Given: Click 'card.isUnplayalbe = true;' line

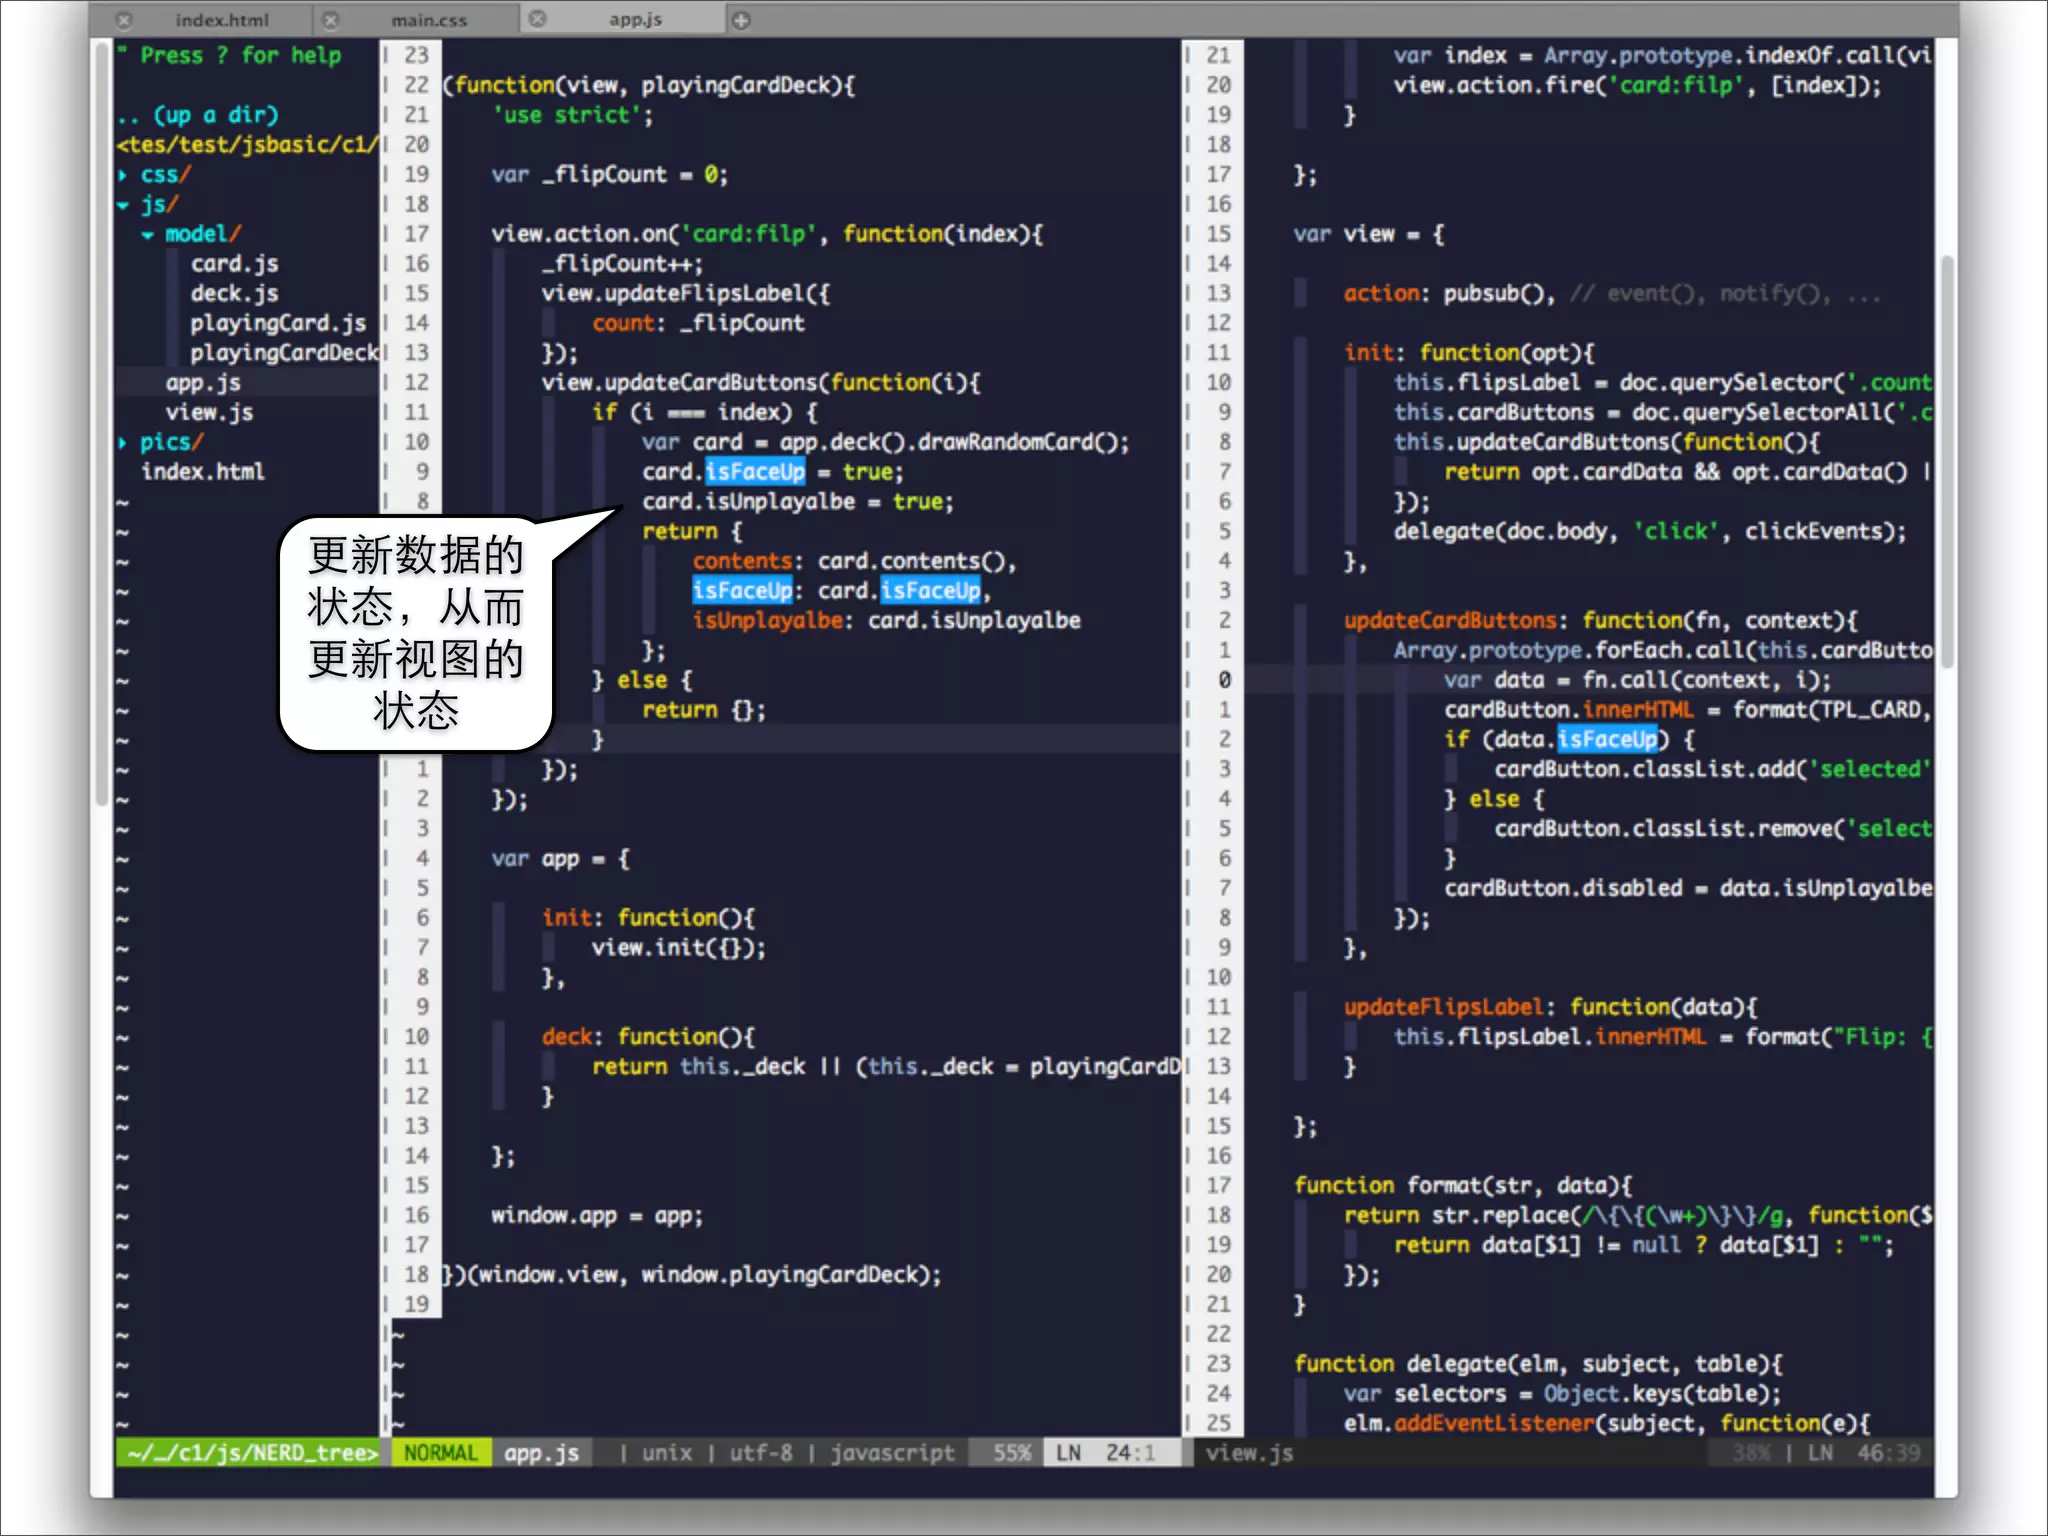Looking at the screenshot, I should click(x=797, y=502).
